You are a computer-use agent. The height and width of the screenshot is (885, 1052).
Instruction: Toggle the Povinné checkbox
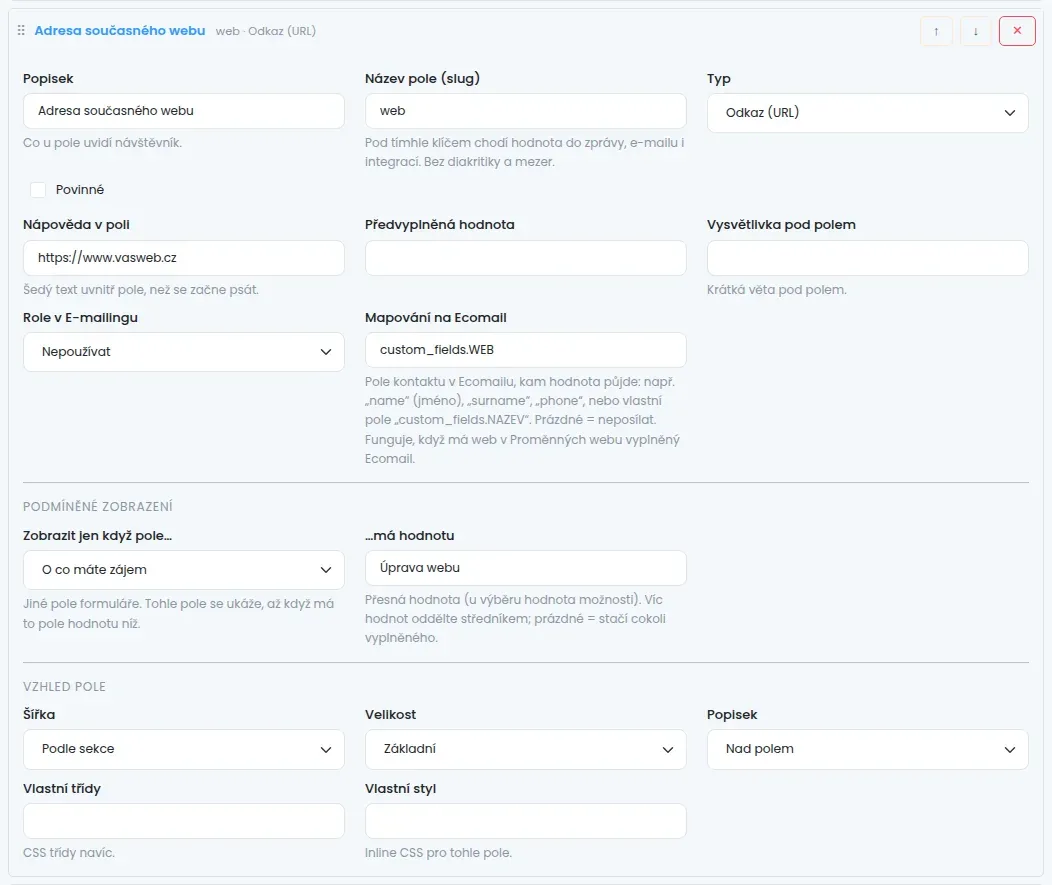(x=38, y=190)
